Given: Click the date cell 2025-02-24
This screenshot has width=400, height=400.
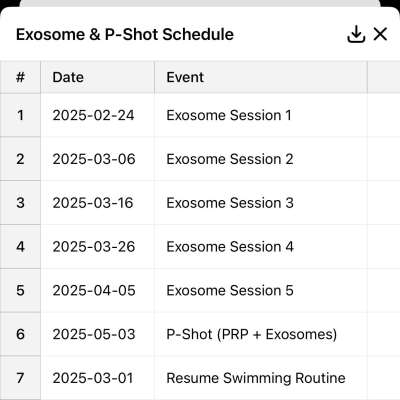Looking at the screenshot, I should click(97, 115).
